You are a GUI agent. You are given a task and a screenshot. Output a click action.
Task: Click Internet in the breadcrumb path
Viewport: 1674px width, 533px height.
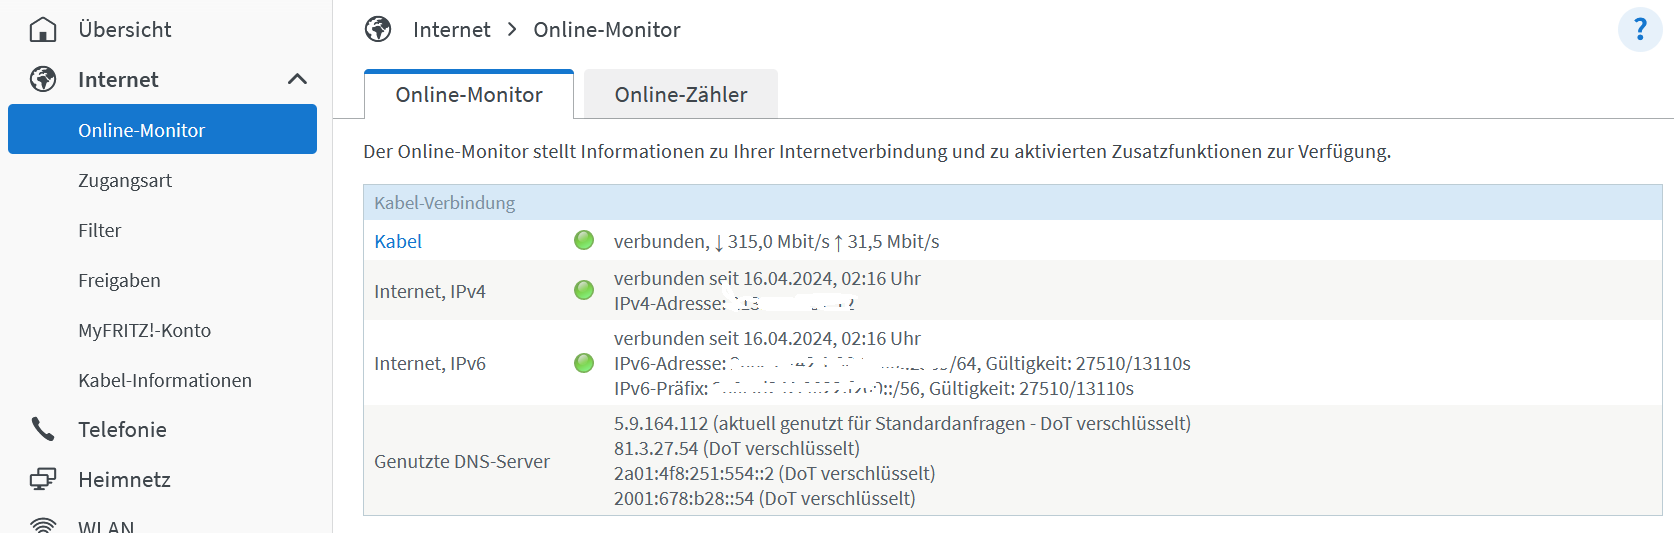pyautogui.click(x=451, y=30)
